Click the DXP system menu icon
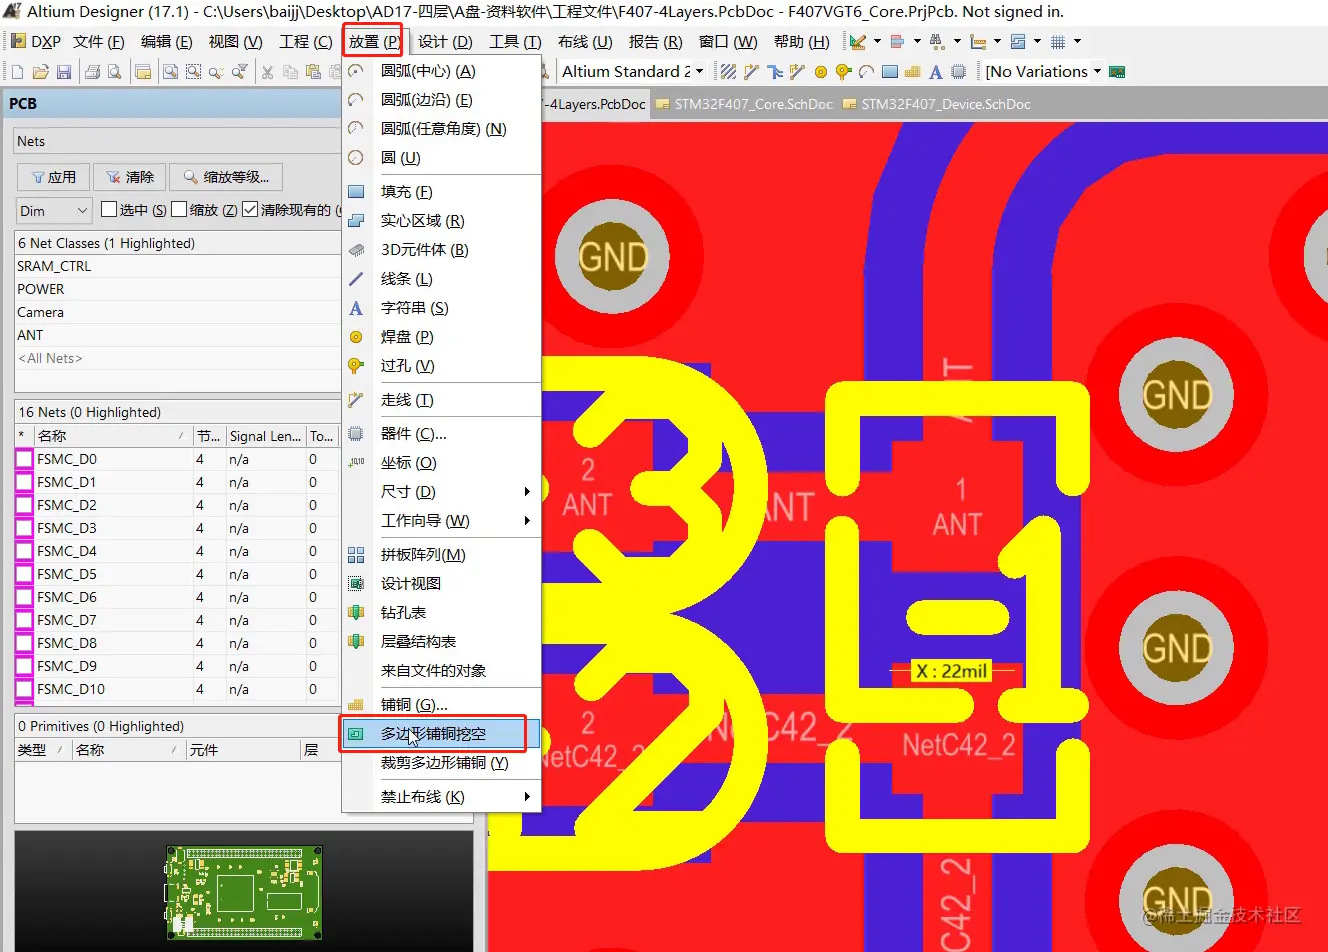This screenshot has height=952, width=1328. click(x=18, y=42)
